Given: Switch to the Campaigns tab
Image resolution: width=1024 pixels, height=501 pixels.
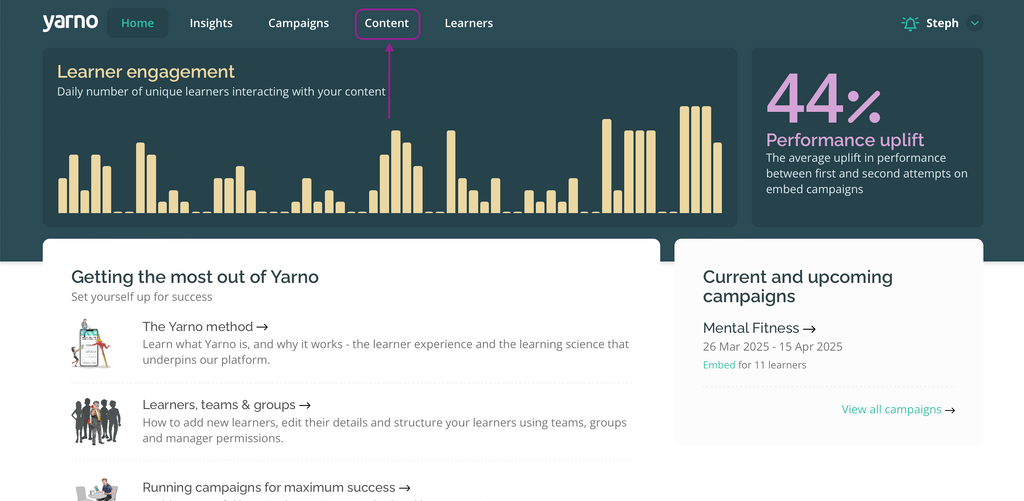Looking at the screenshot, I should click(298, 24).
